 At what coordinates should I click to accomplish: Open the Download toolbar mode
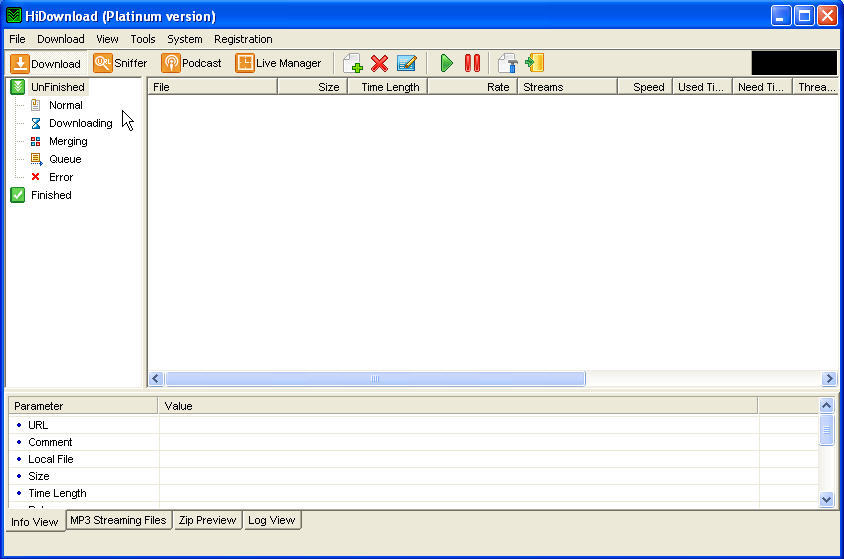(x=46, y=63)
